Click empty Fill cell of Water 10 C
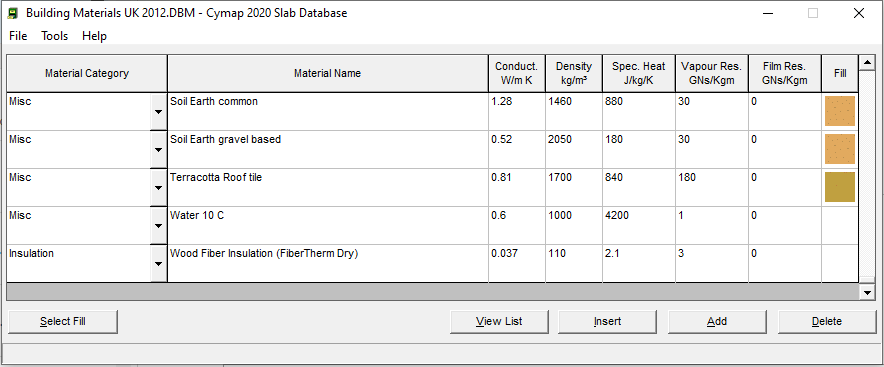 tap(840, 225)
